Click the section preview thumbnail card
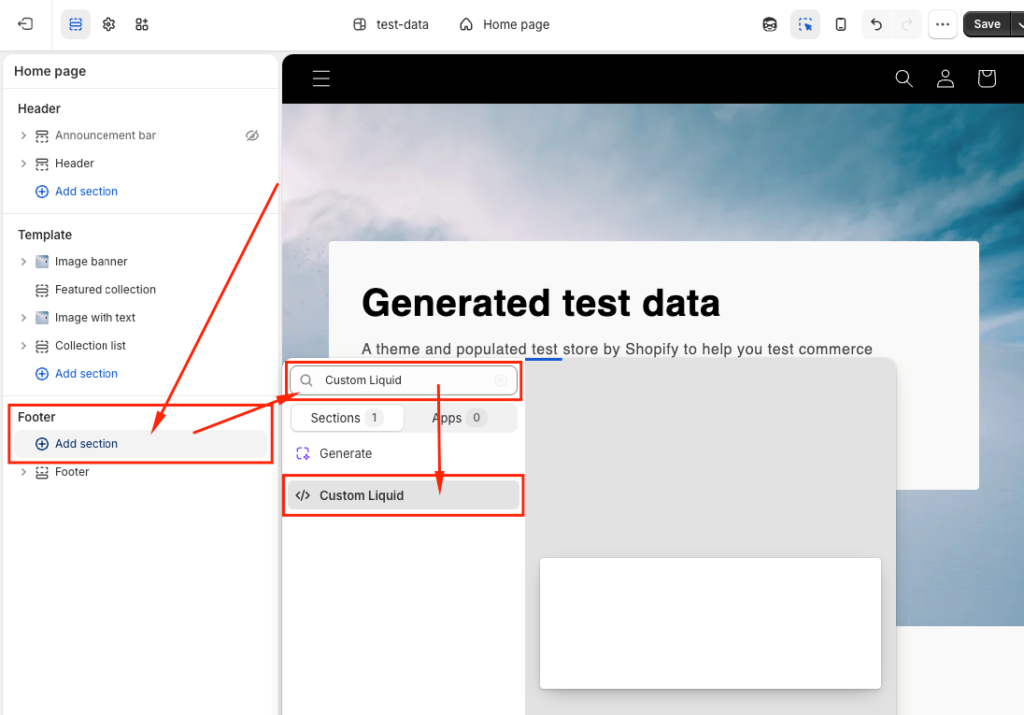This screenshot has width=1024, height=715. [710, 623]
